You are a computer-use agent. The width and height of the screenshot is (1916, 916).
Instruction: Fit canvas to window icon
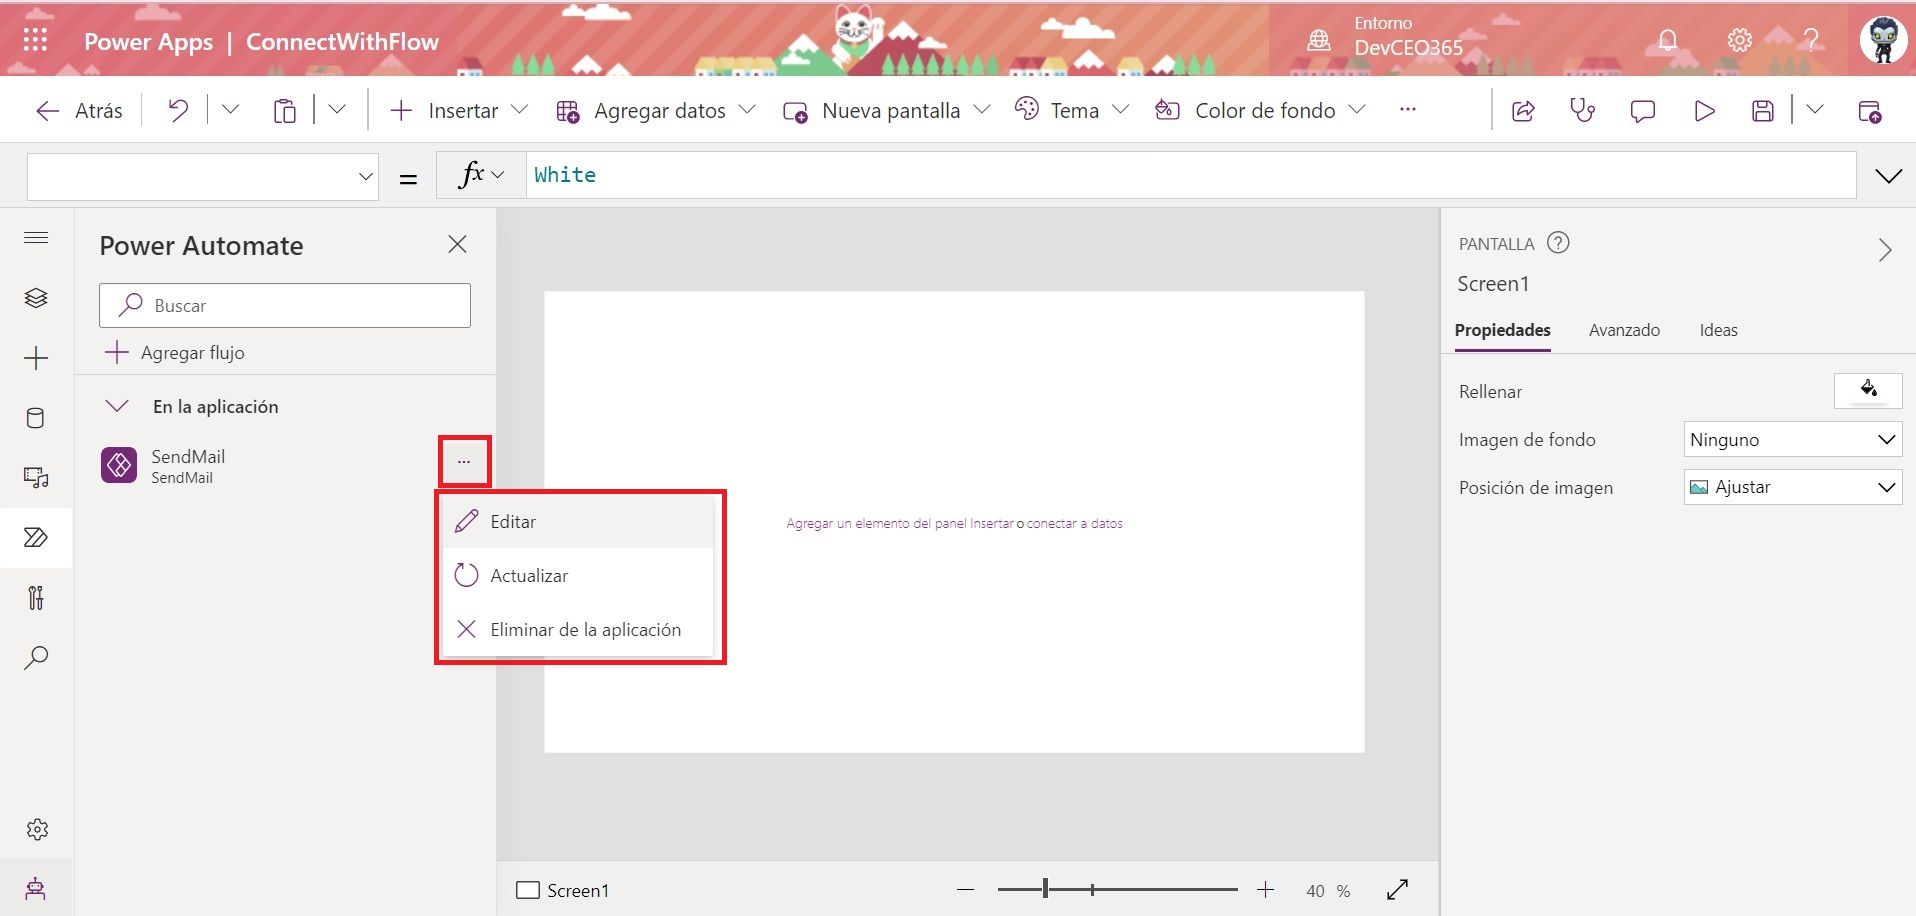1398,889
